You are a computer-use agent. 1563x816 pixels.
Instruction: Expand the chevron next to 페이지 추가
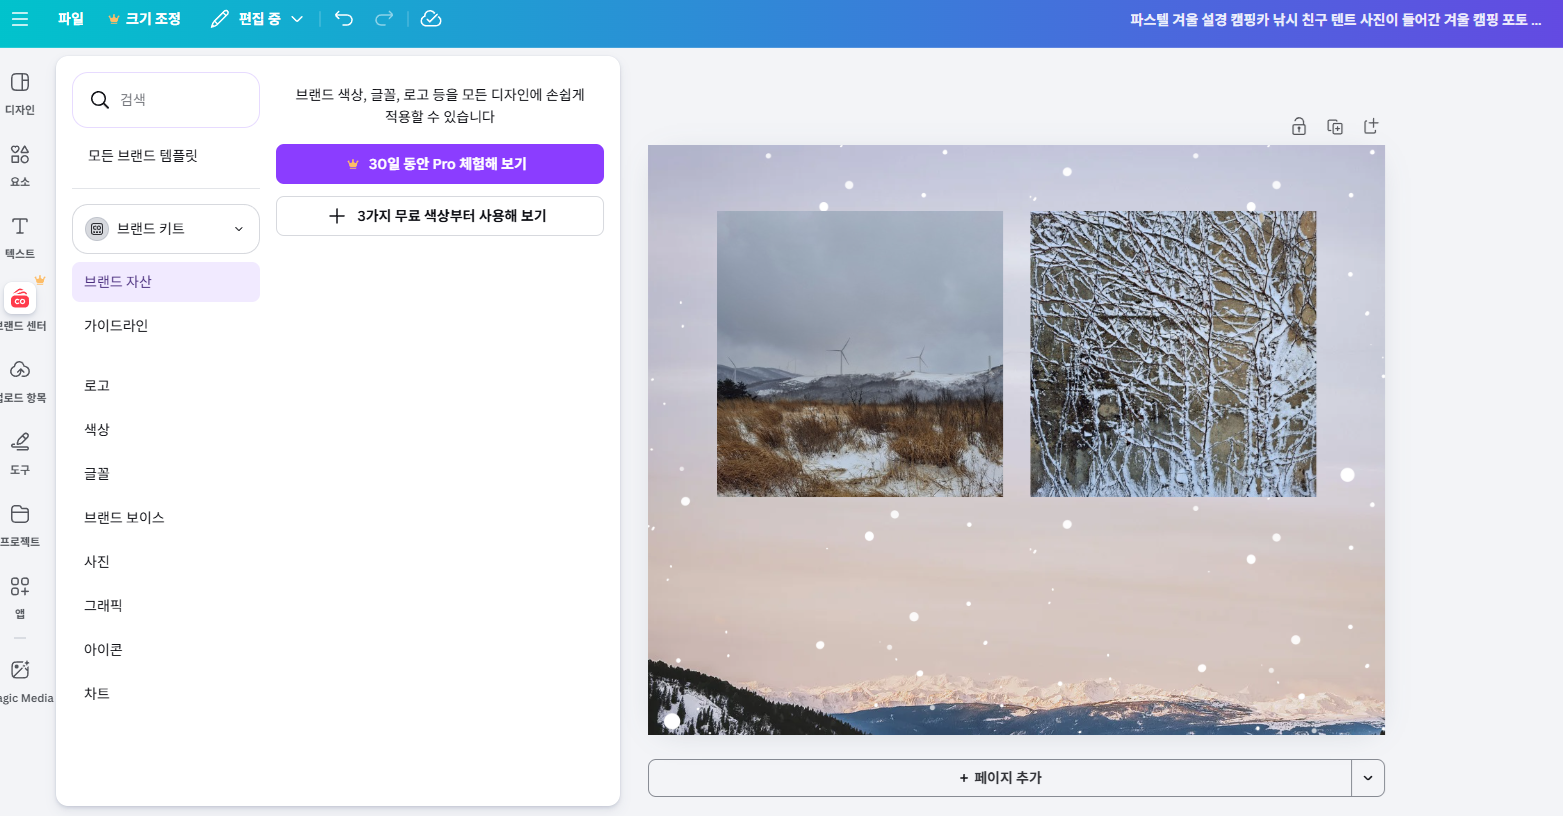(x=1367, y=777)
